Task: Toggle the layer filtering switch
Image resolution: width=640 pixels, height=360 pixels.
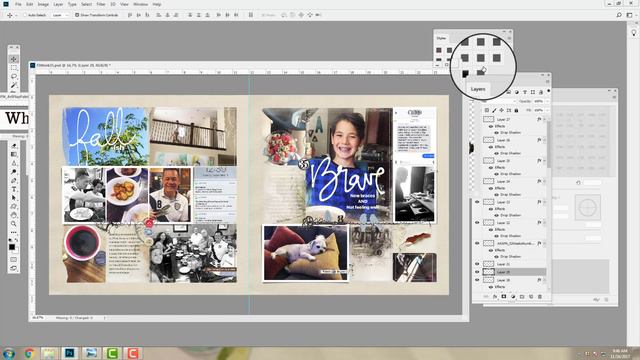Action: (x=549, y=91)
